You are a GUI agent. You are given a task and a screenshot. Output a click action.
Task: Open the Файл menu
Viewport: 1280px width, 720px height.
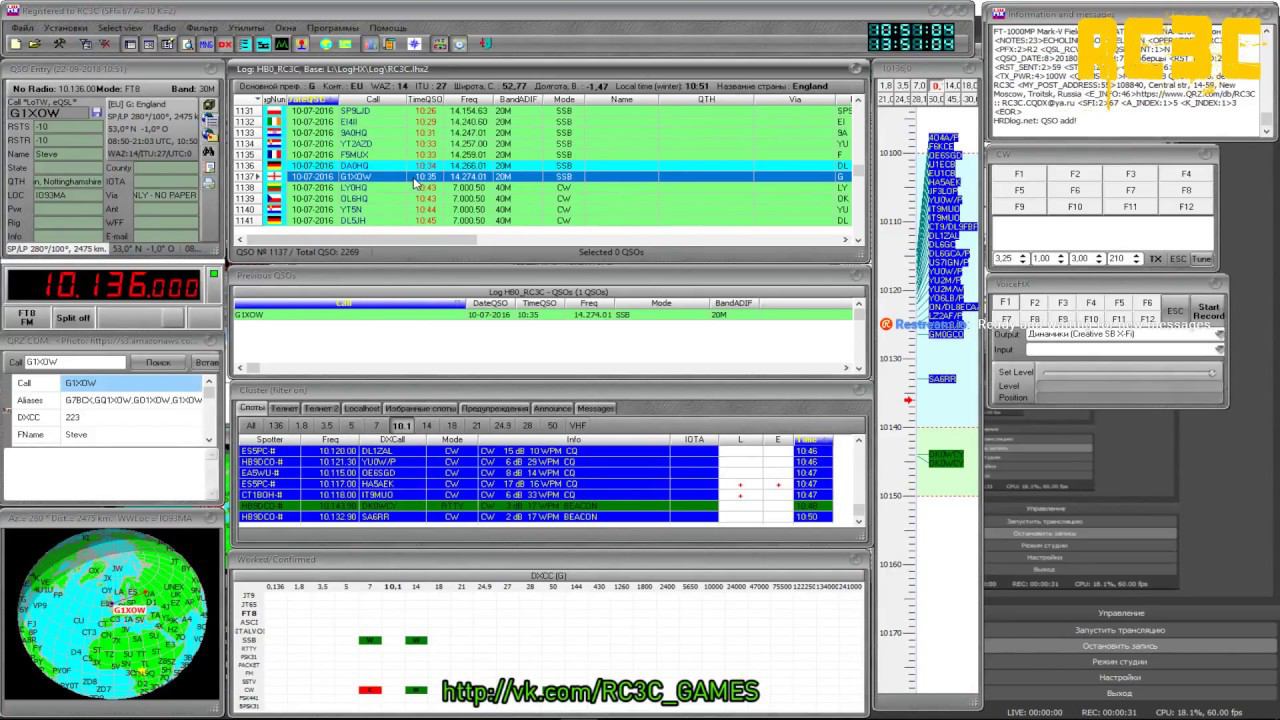(x=22, y=28)
